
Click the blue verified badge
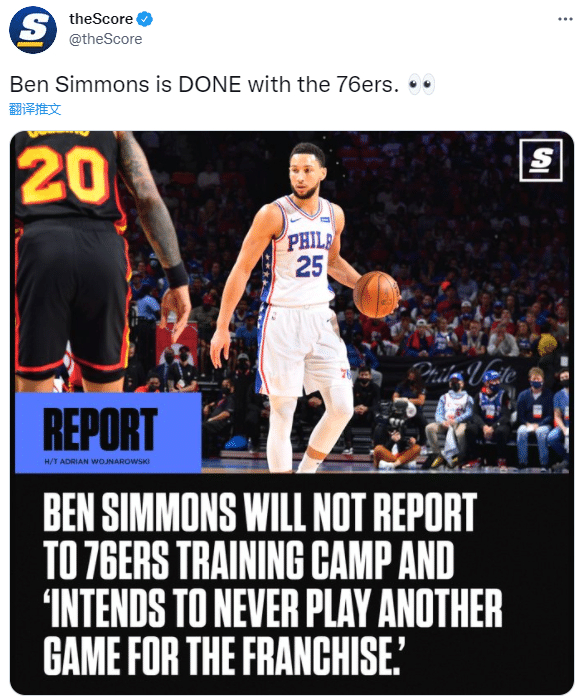[145, 19]
